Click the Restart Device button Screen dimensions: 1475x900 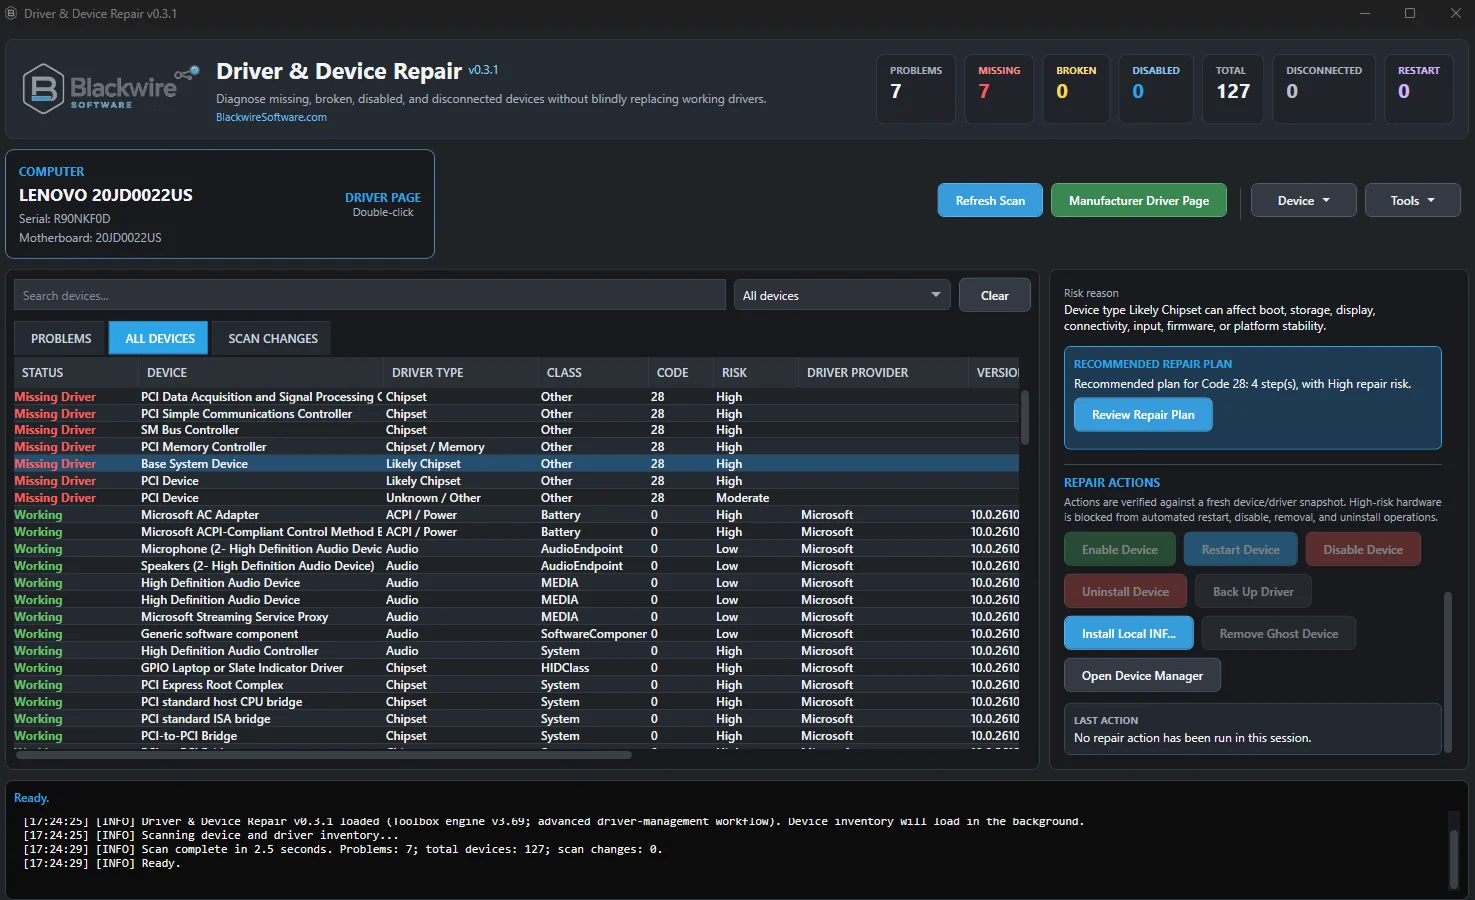[x=1240, y=549]
